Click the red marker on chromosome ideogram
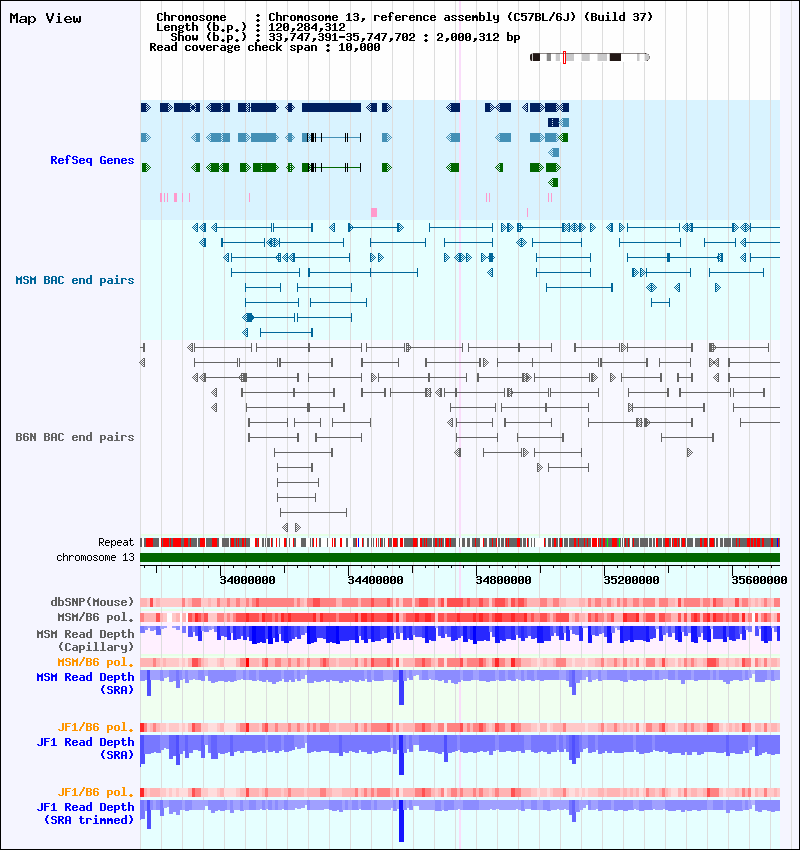The height and width of the screenshot is (850, 800). [x=564, y=57]
